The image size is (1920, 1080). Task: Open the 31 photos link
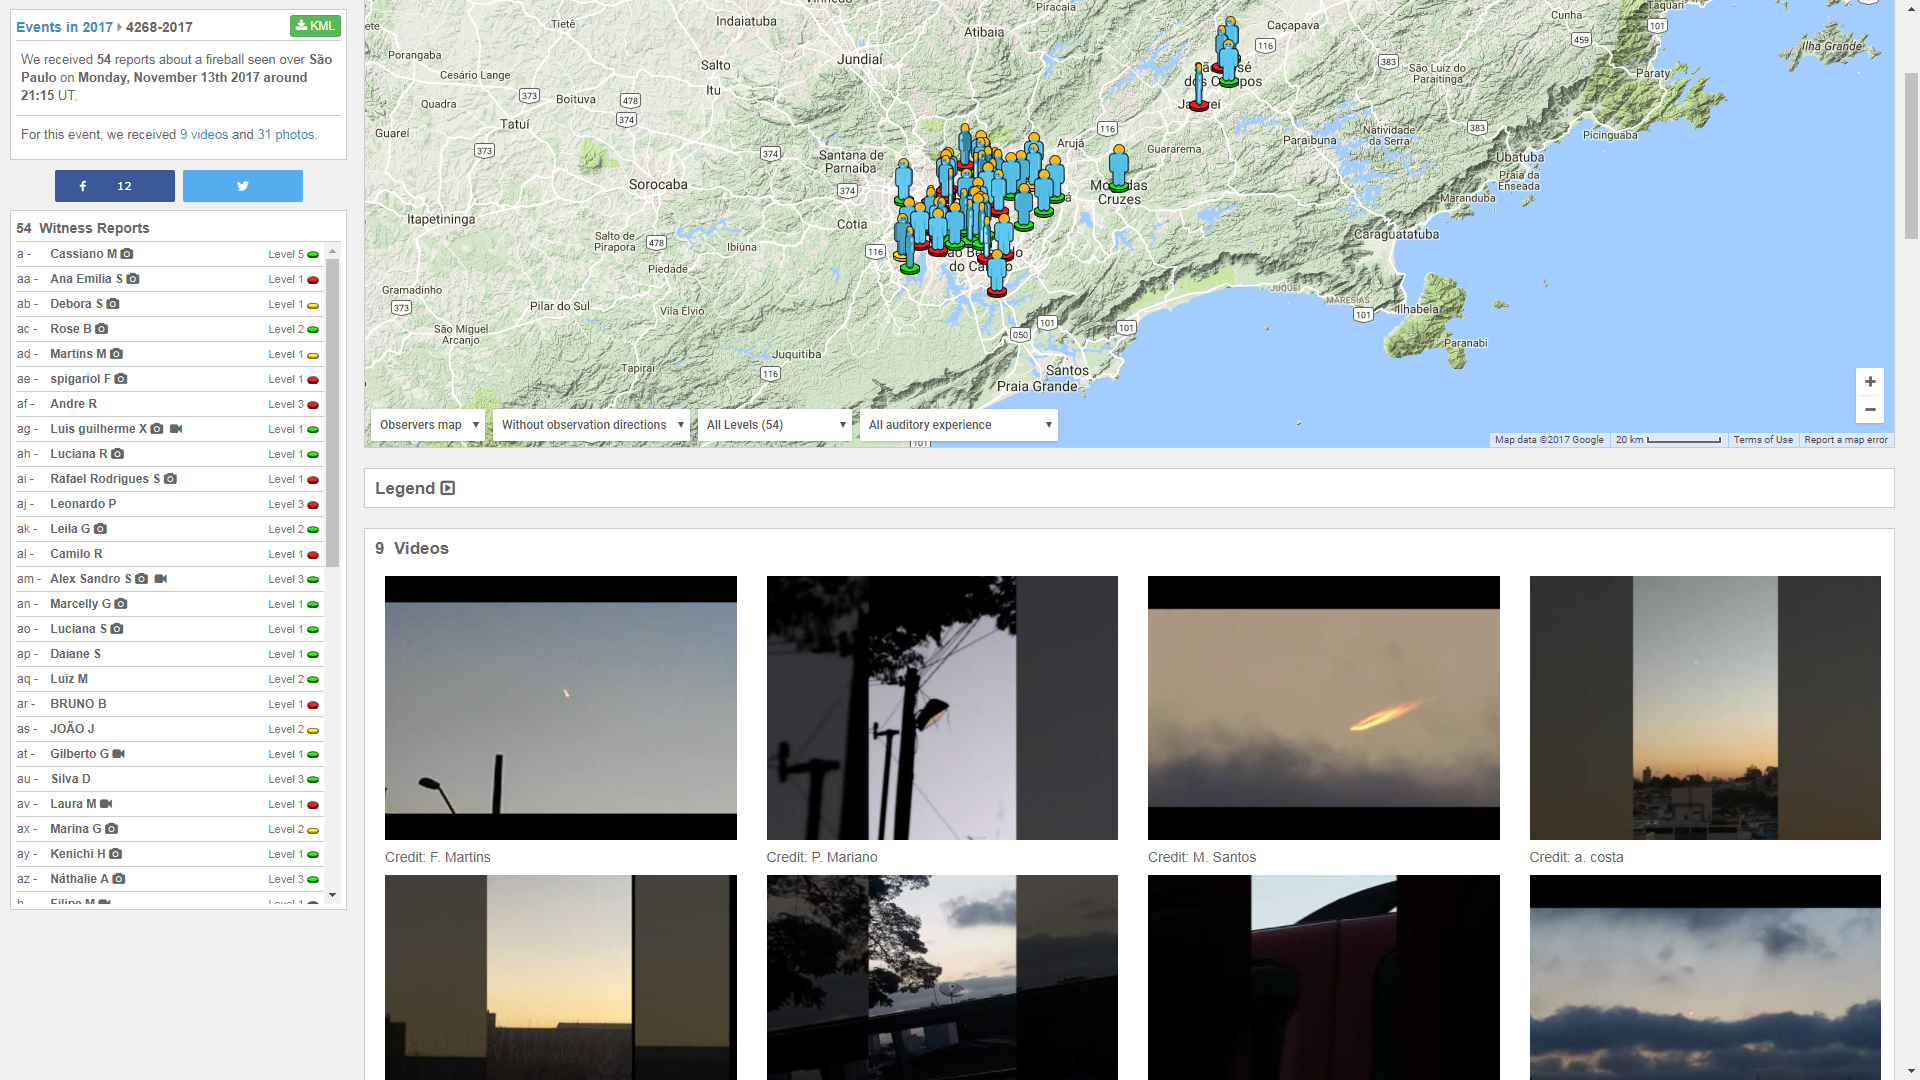285,134
